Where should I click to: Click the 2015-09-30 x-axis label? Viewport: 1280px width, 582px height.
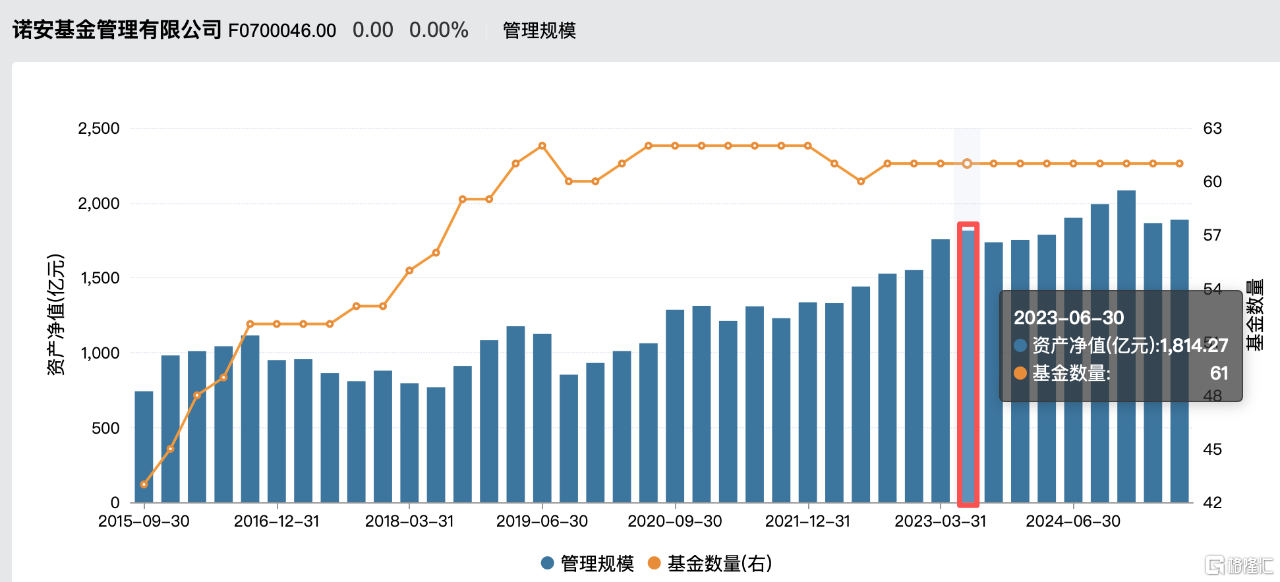144,521
